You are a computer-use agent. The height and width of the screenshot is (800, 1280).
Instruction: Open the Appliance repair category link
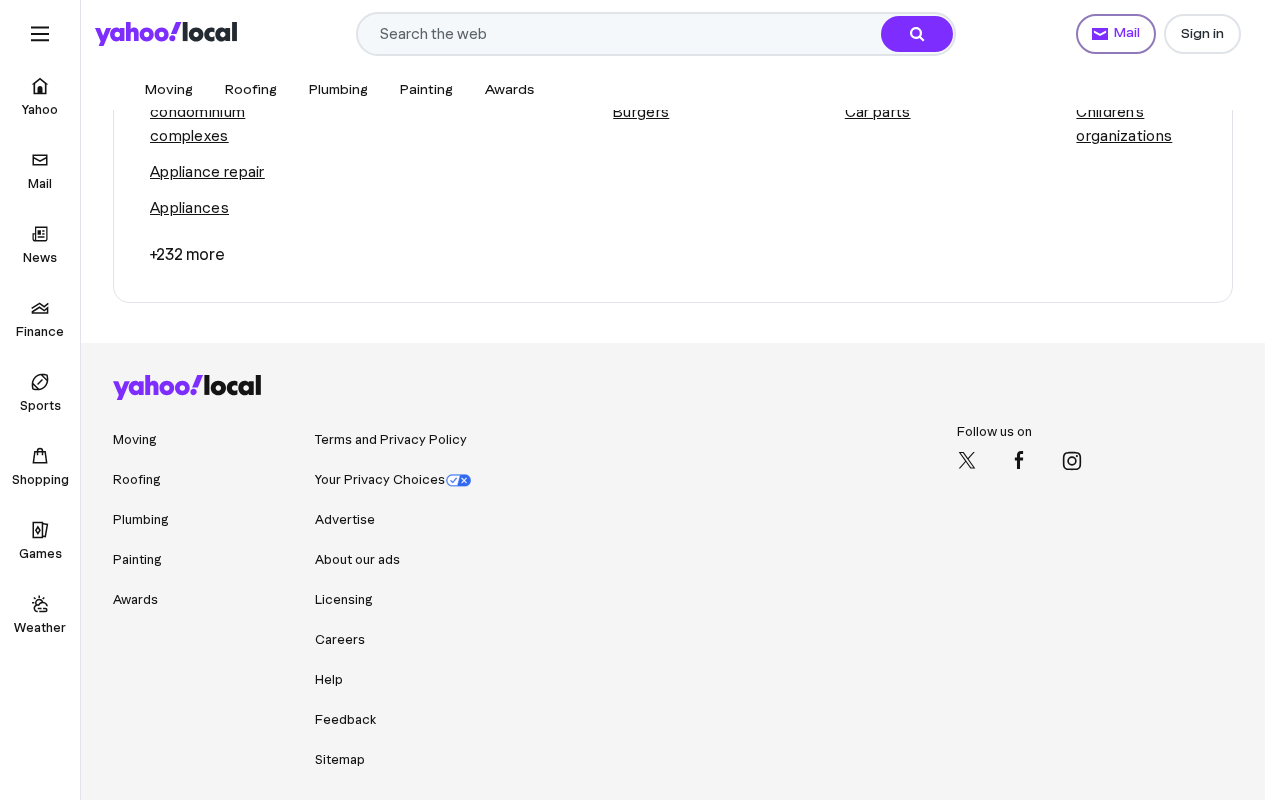tap(207, 172)
